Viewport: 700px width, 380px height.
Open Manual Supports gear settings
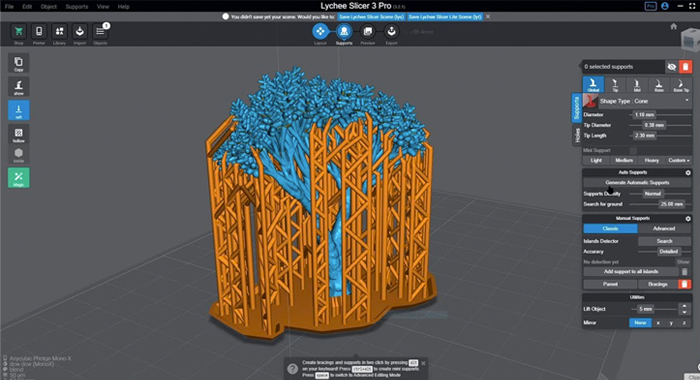688,219
